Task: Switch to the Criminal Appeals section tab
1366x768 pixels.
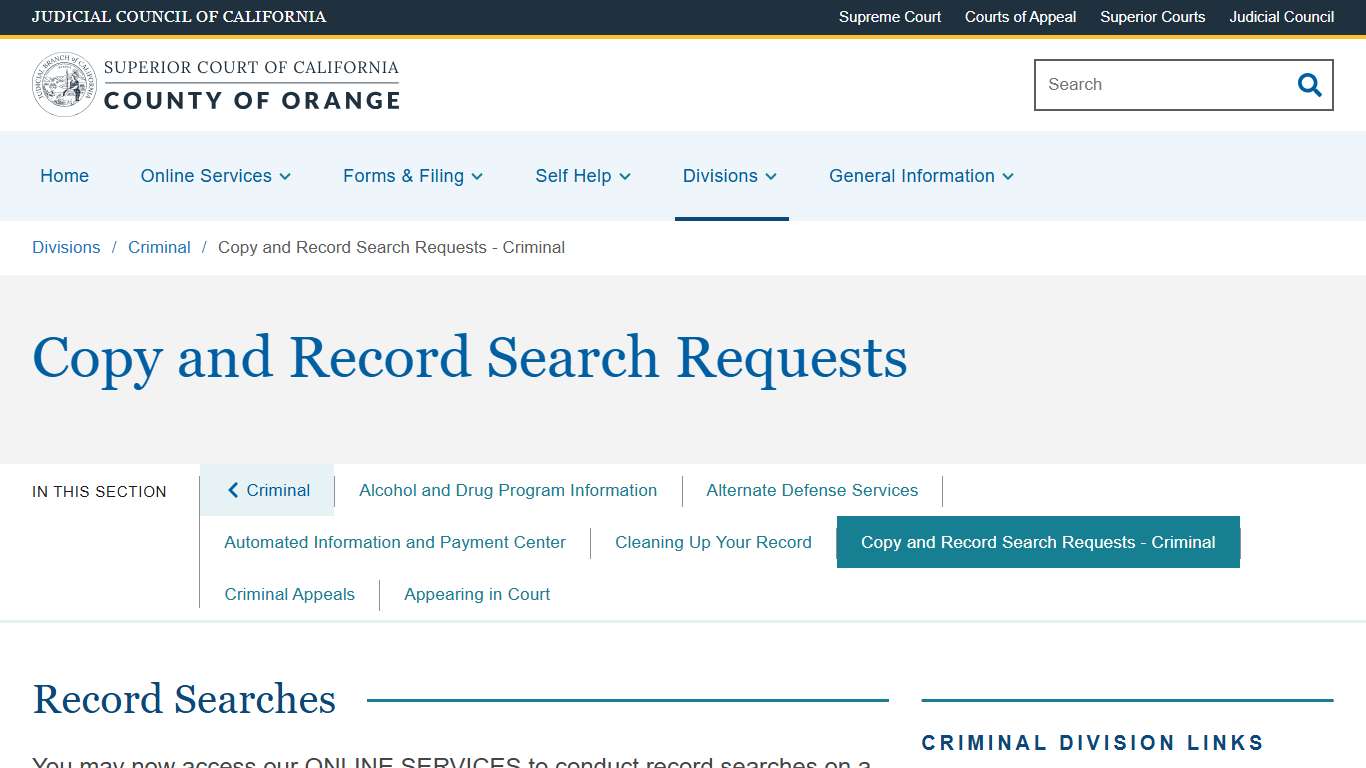Action: [x=290, y=594]
